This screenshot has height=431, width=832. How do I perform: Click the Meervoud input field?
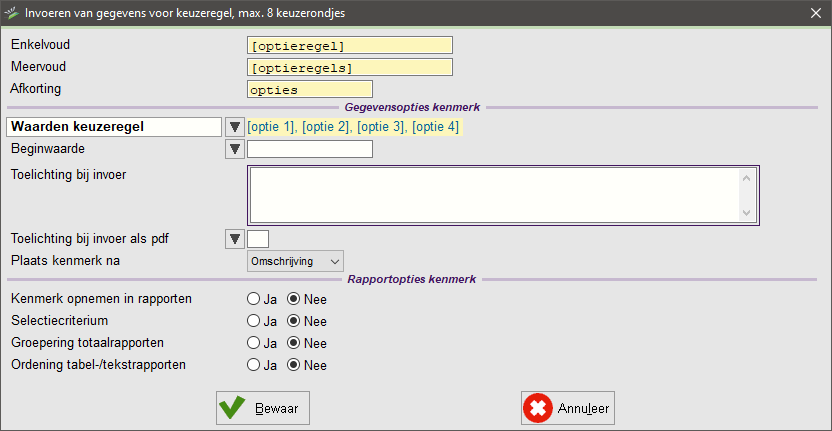(349, 67)
